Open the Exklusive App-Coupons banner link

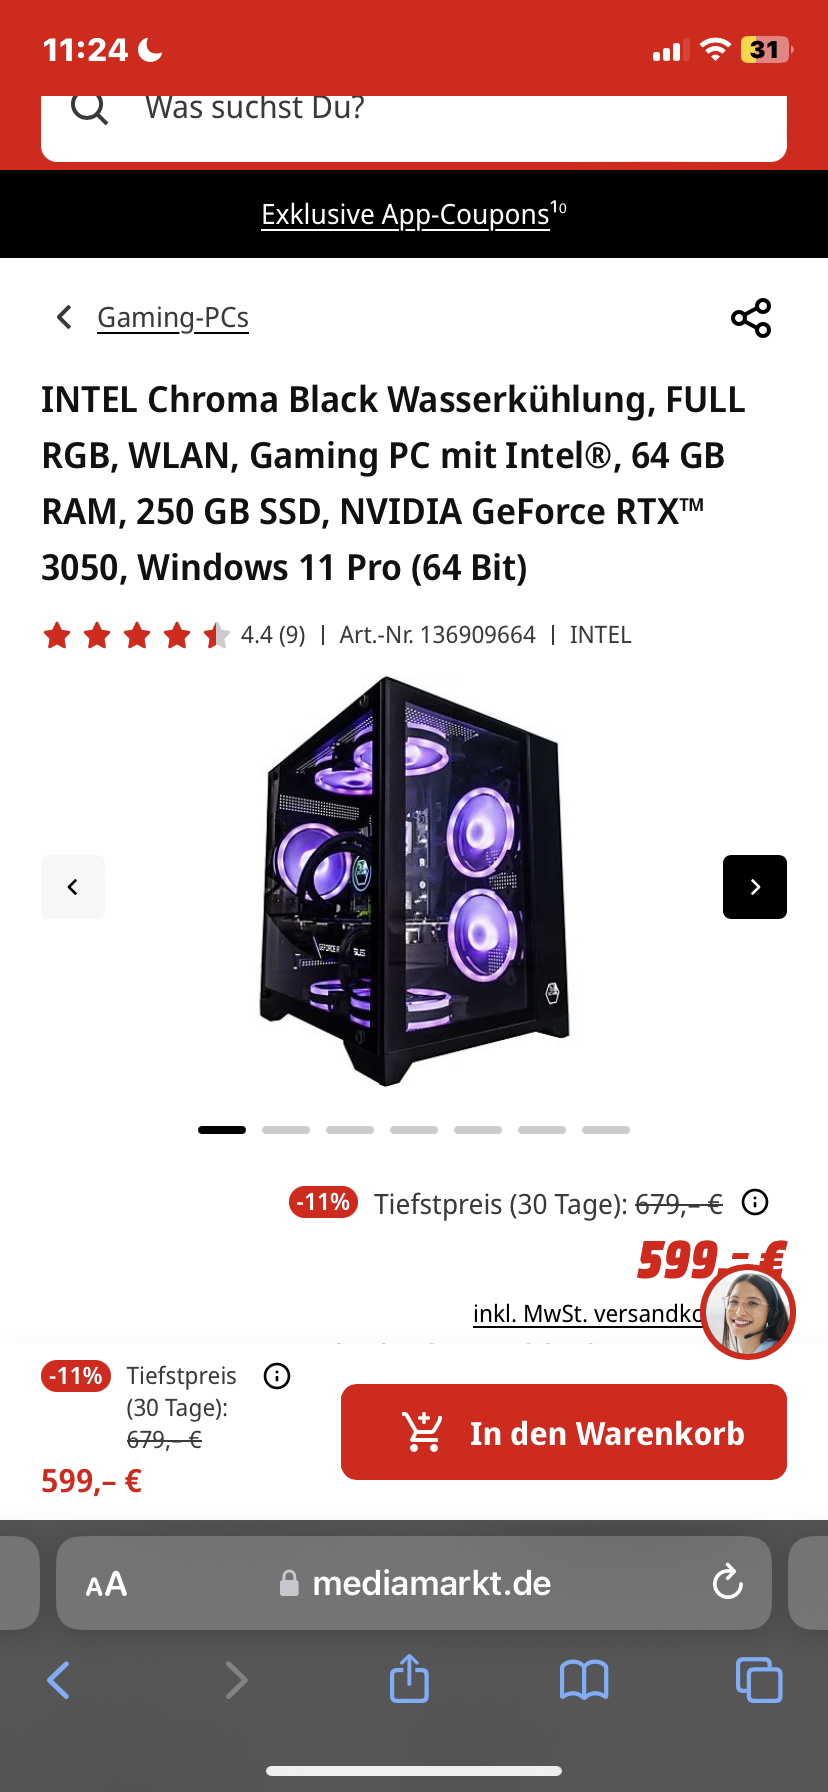[x=414, y=214]
